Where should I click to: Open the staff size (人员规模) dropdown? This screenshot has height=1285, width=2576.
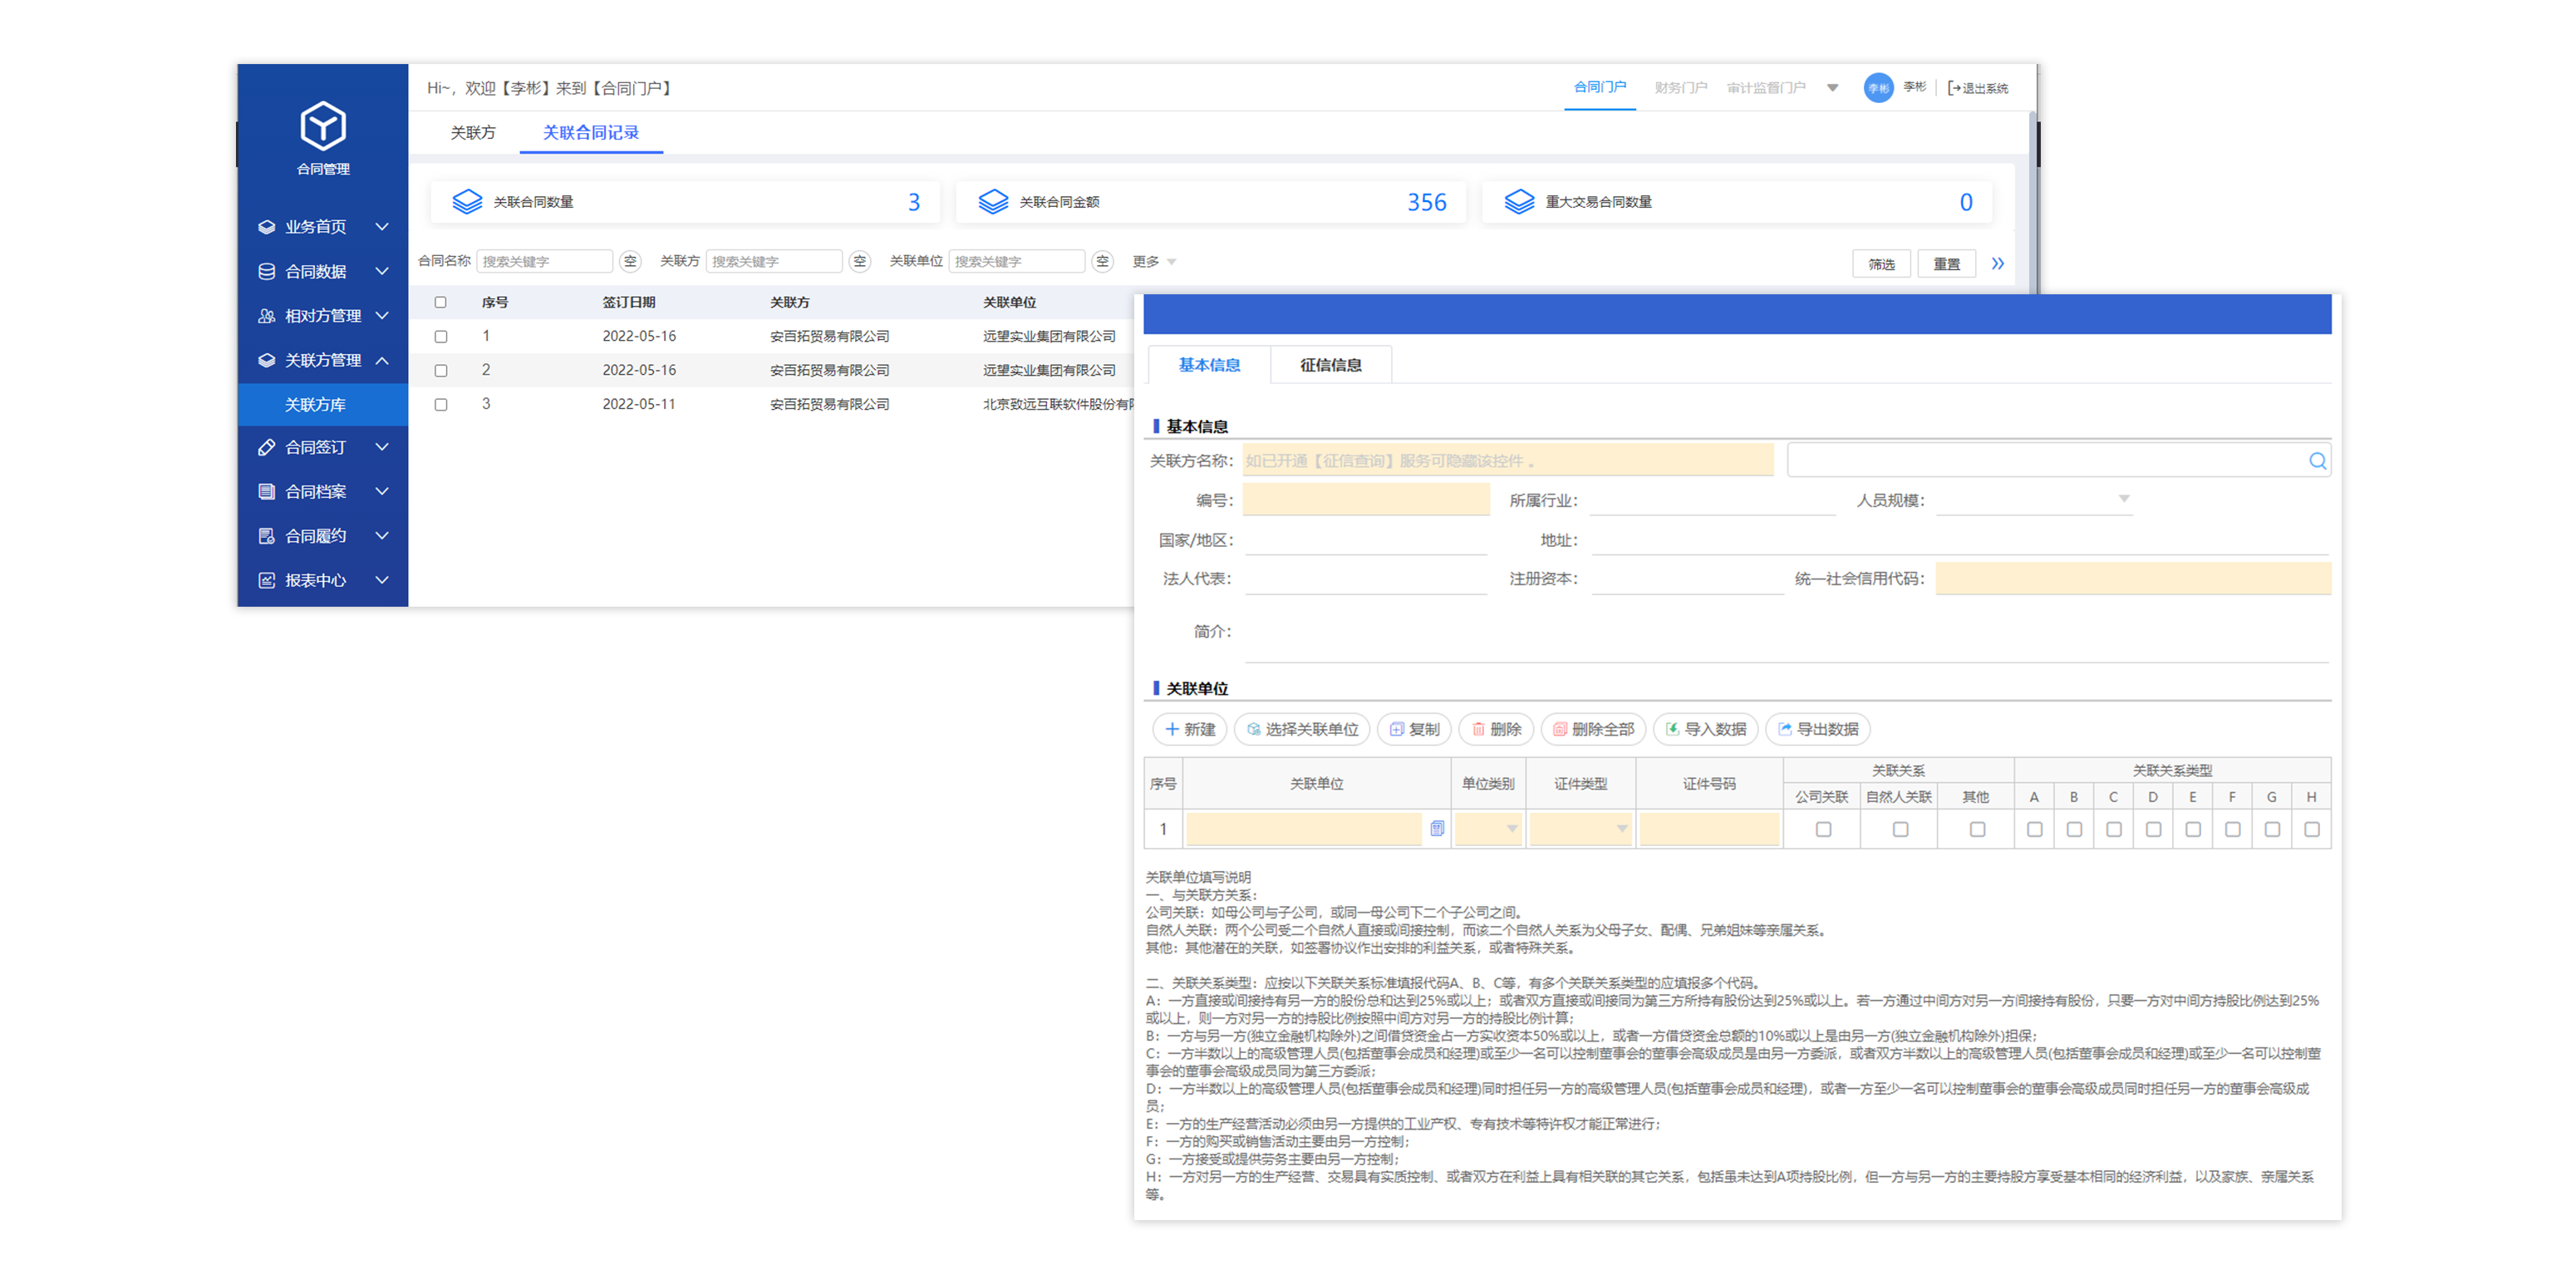(2034, 500)
